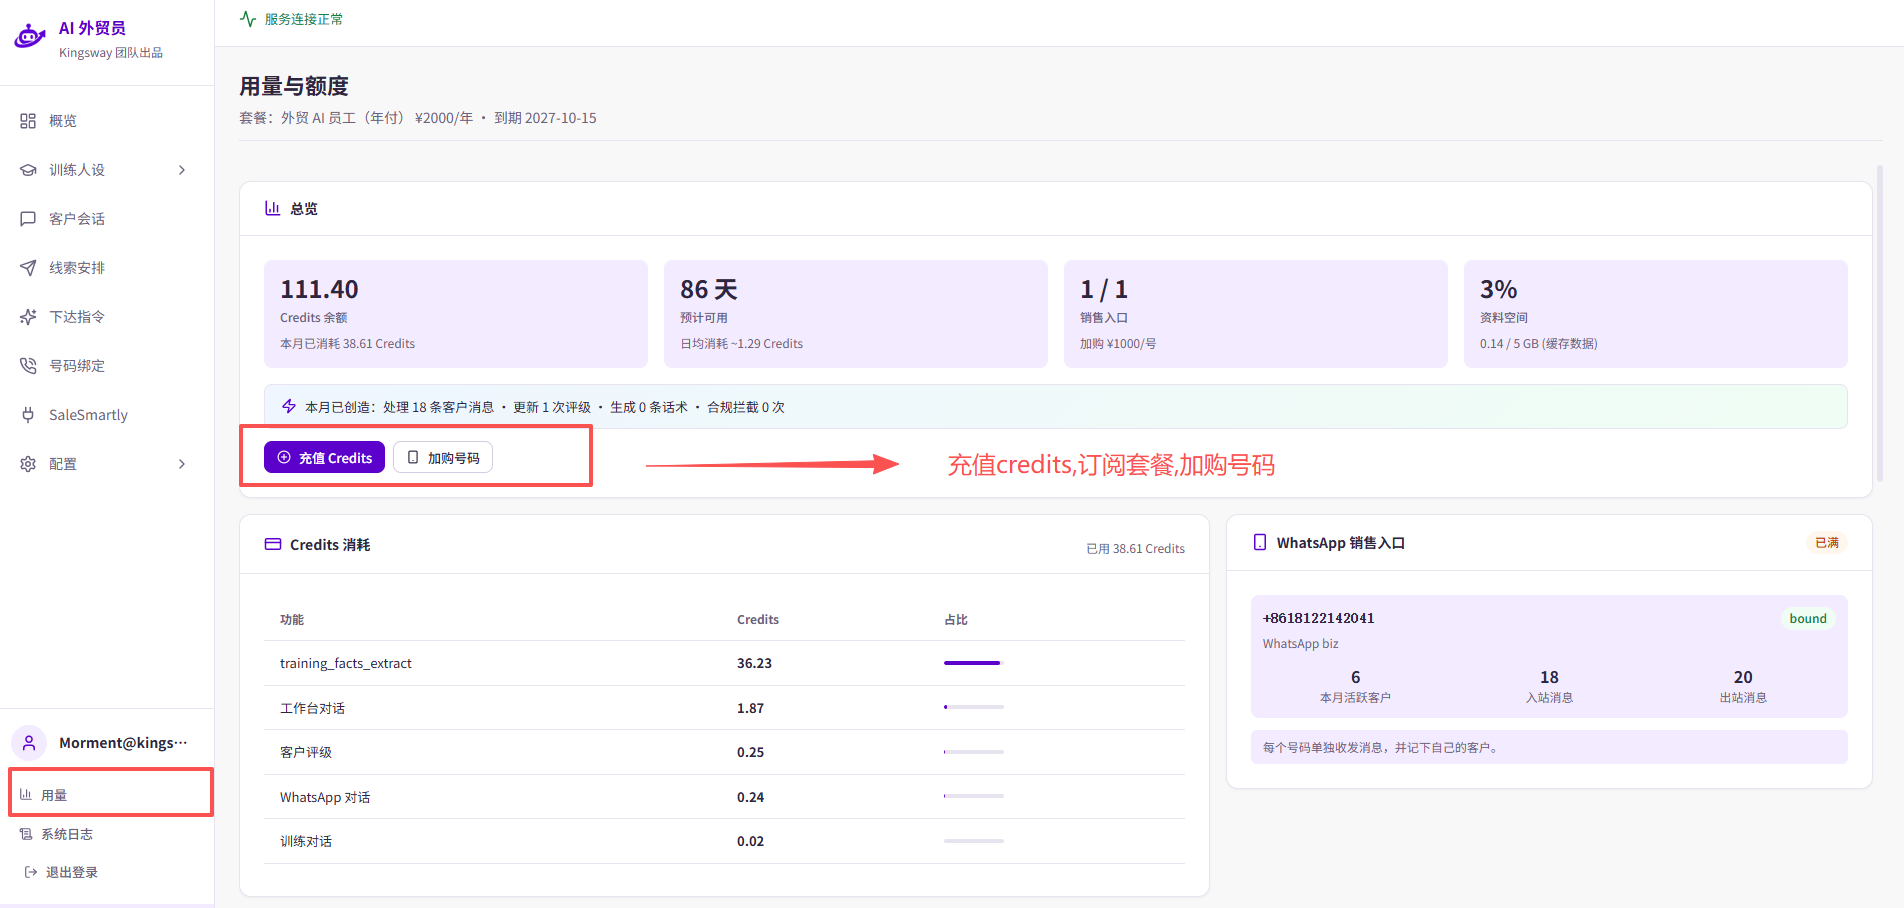Click the 下达指令 sparkle icon
1904x908 pixels.
point(28,317)
